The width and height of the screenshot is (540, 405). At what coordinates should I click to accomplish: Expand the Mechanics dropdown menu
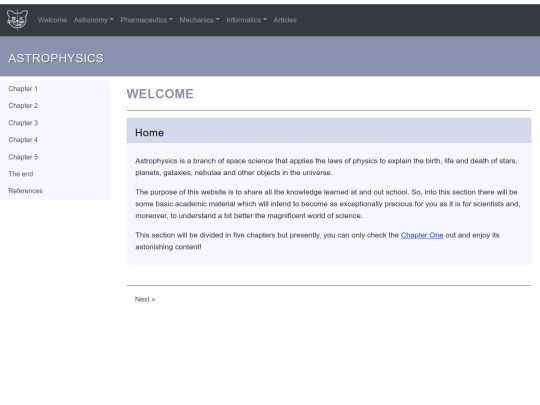point(199,20)
